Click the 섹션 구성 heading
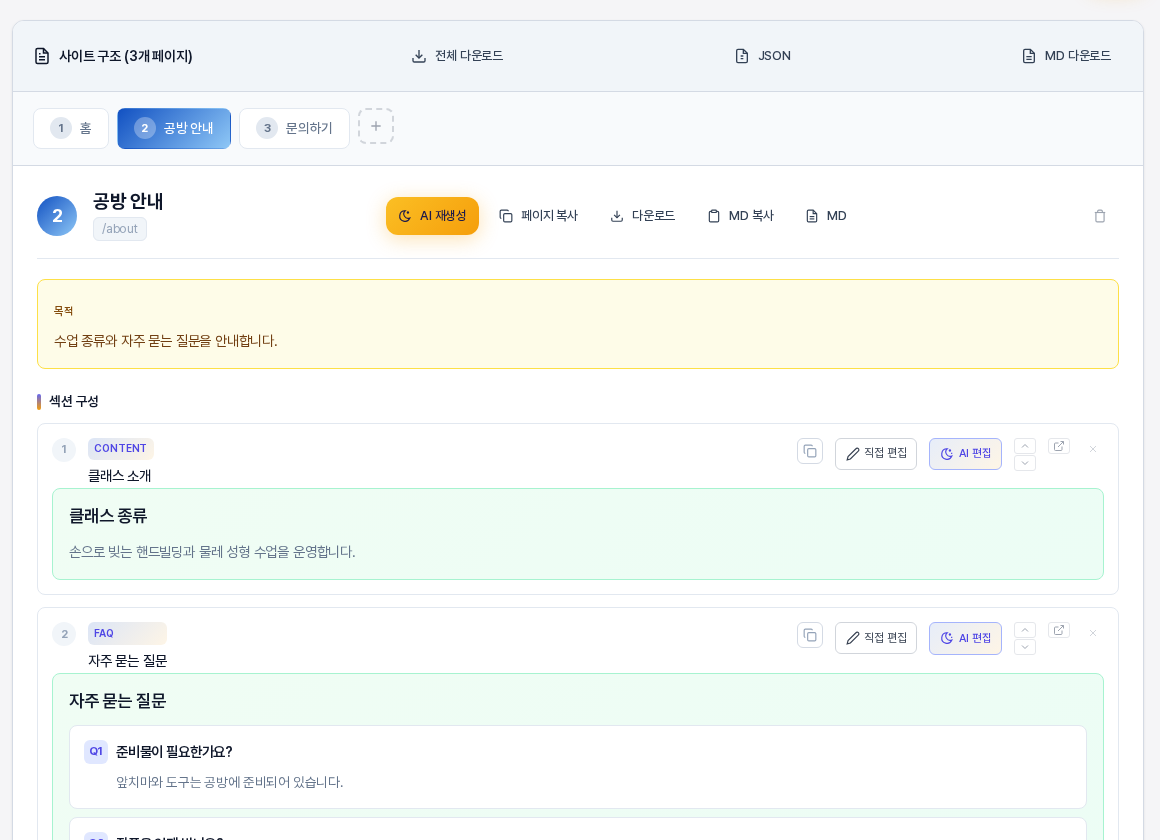The width and height of the screenshot is (1160, 840). coord(74,401)
